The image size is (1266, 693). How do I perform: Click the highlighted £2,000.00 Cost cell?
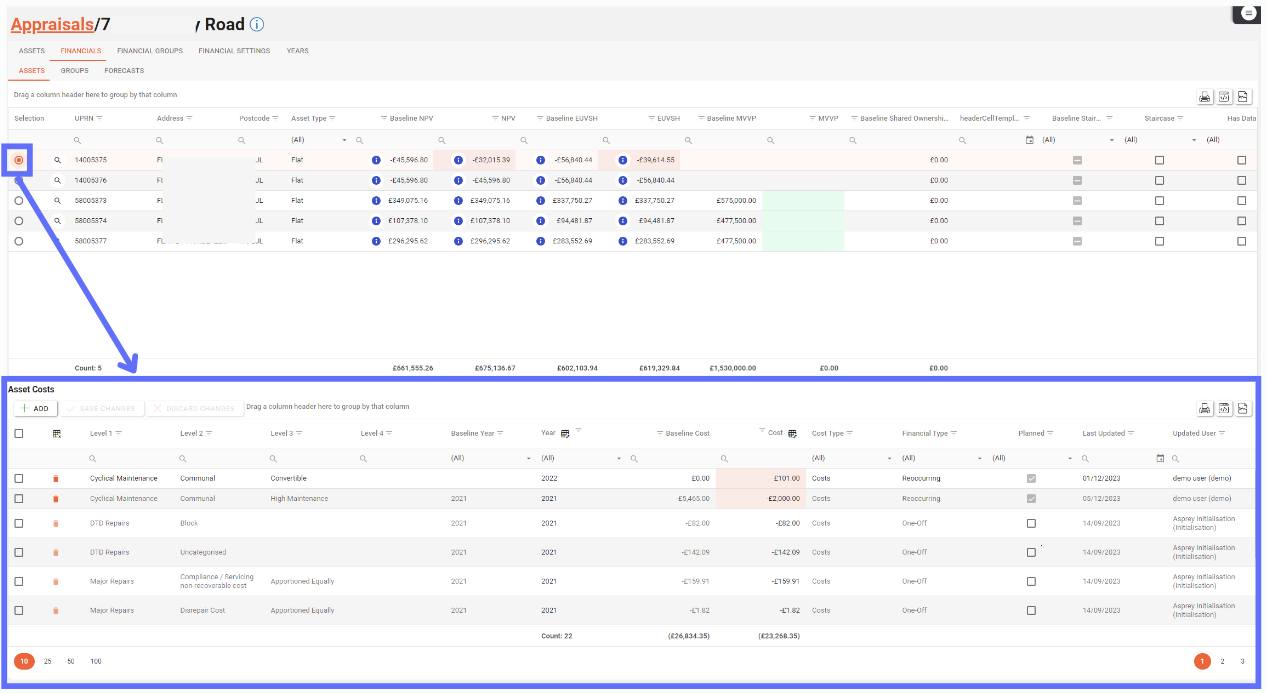pos(760,498)
